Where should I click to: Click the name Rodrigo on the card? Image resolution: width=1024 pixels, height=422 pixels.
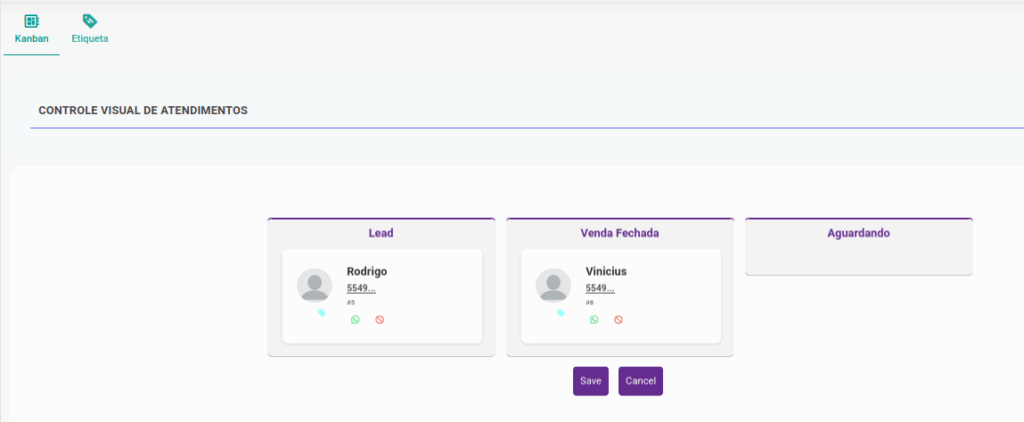367,271
